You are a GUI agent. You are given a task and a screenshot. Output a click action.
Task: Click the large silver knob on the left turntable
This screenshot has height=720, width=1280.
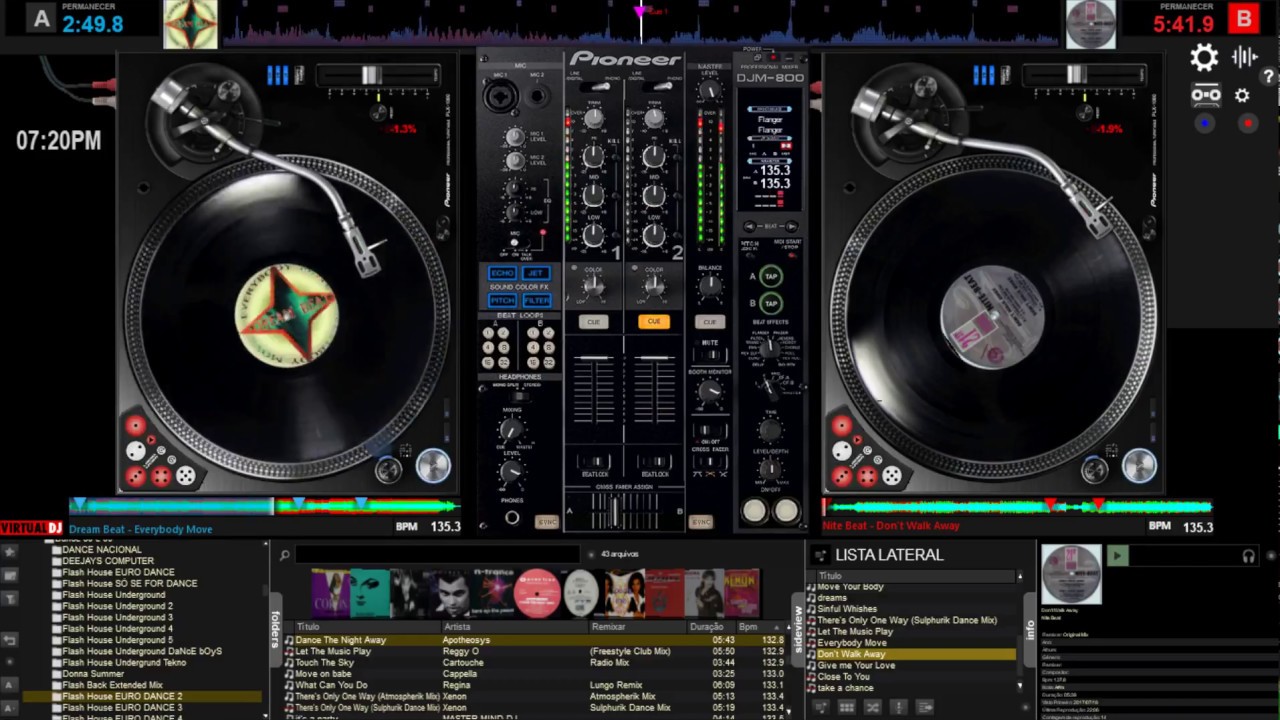tap(433, 466)
